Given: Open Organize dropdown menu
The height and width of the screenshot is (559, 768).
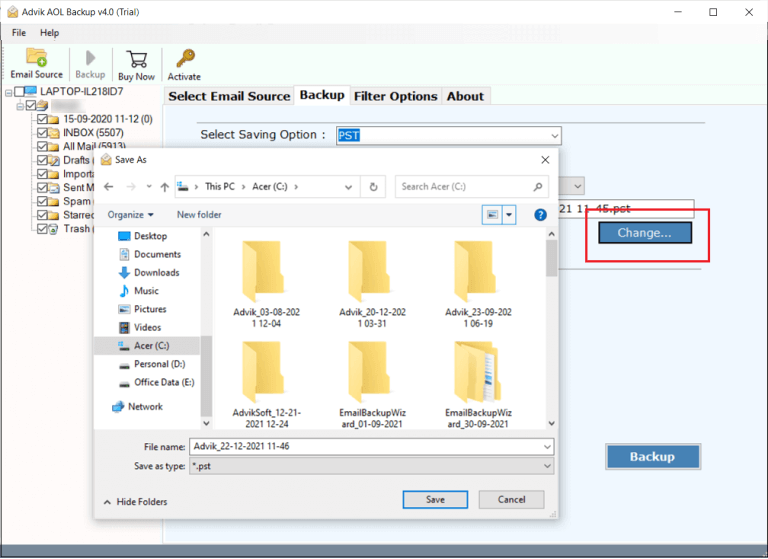Looking at the screenshot, I should 130,215.
